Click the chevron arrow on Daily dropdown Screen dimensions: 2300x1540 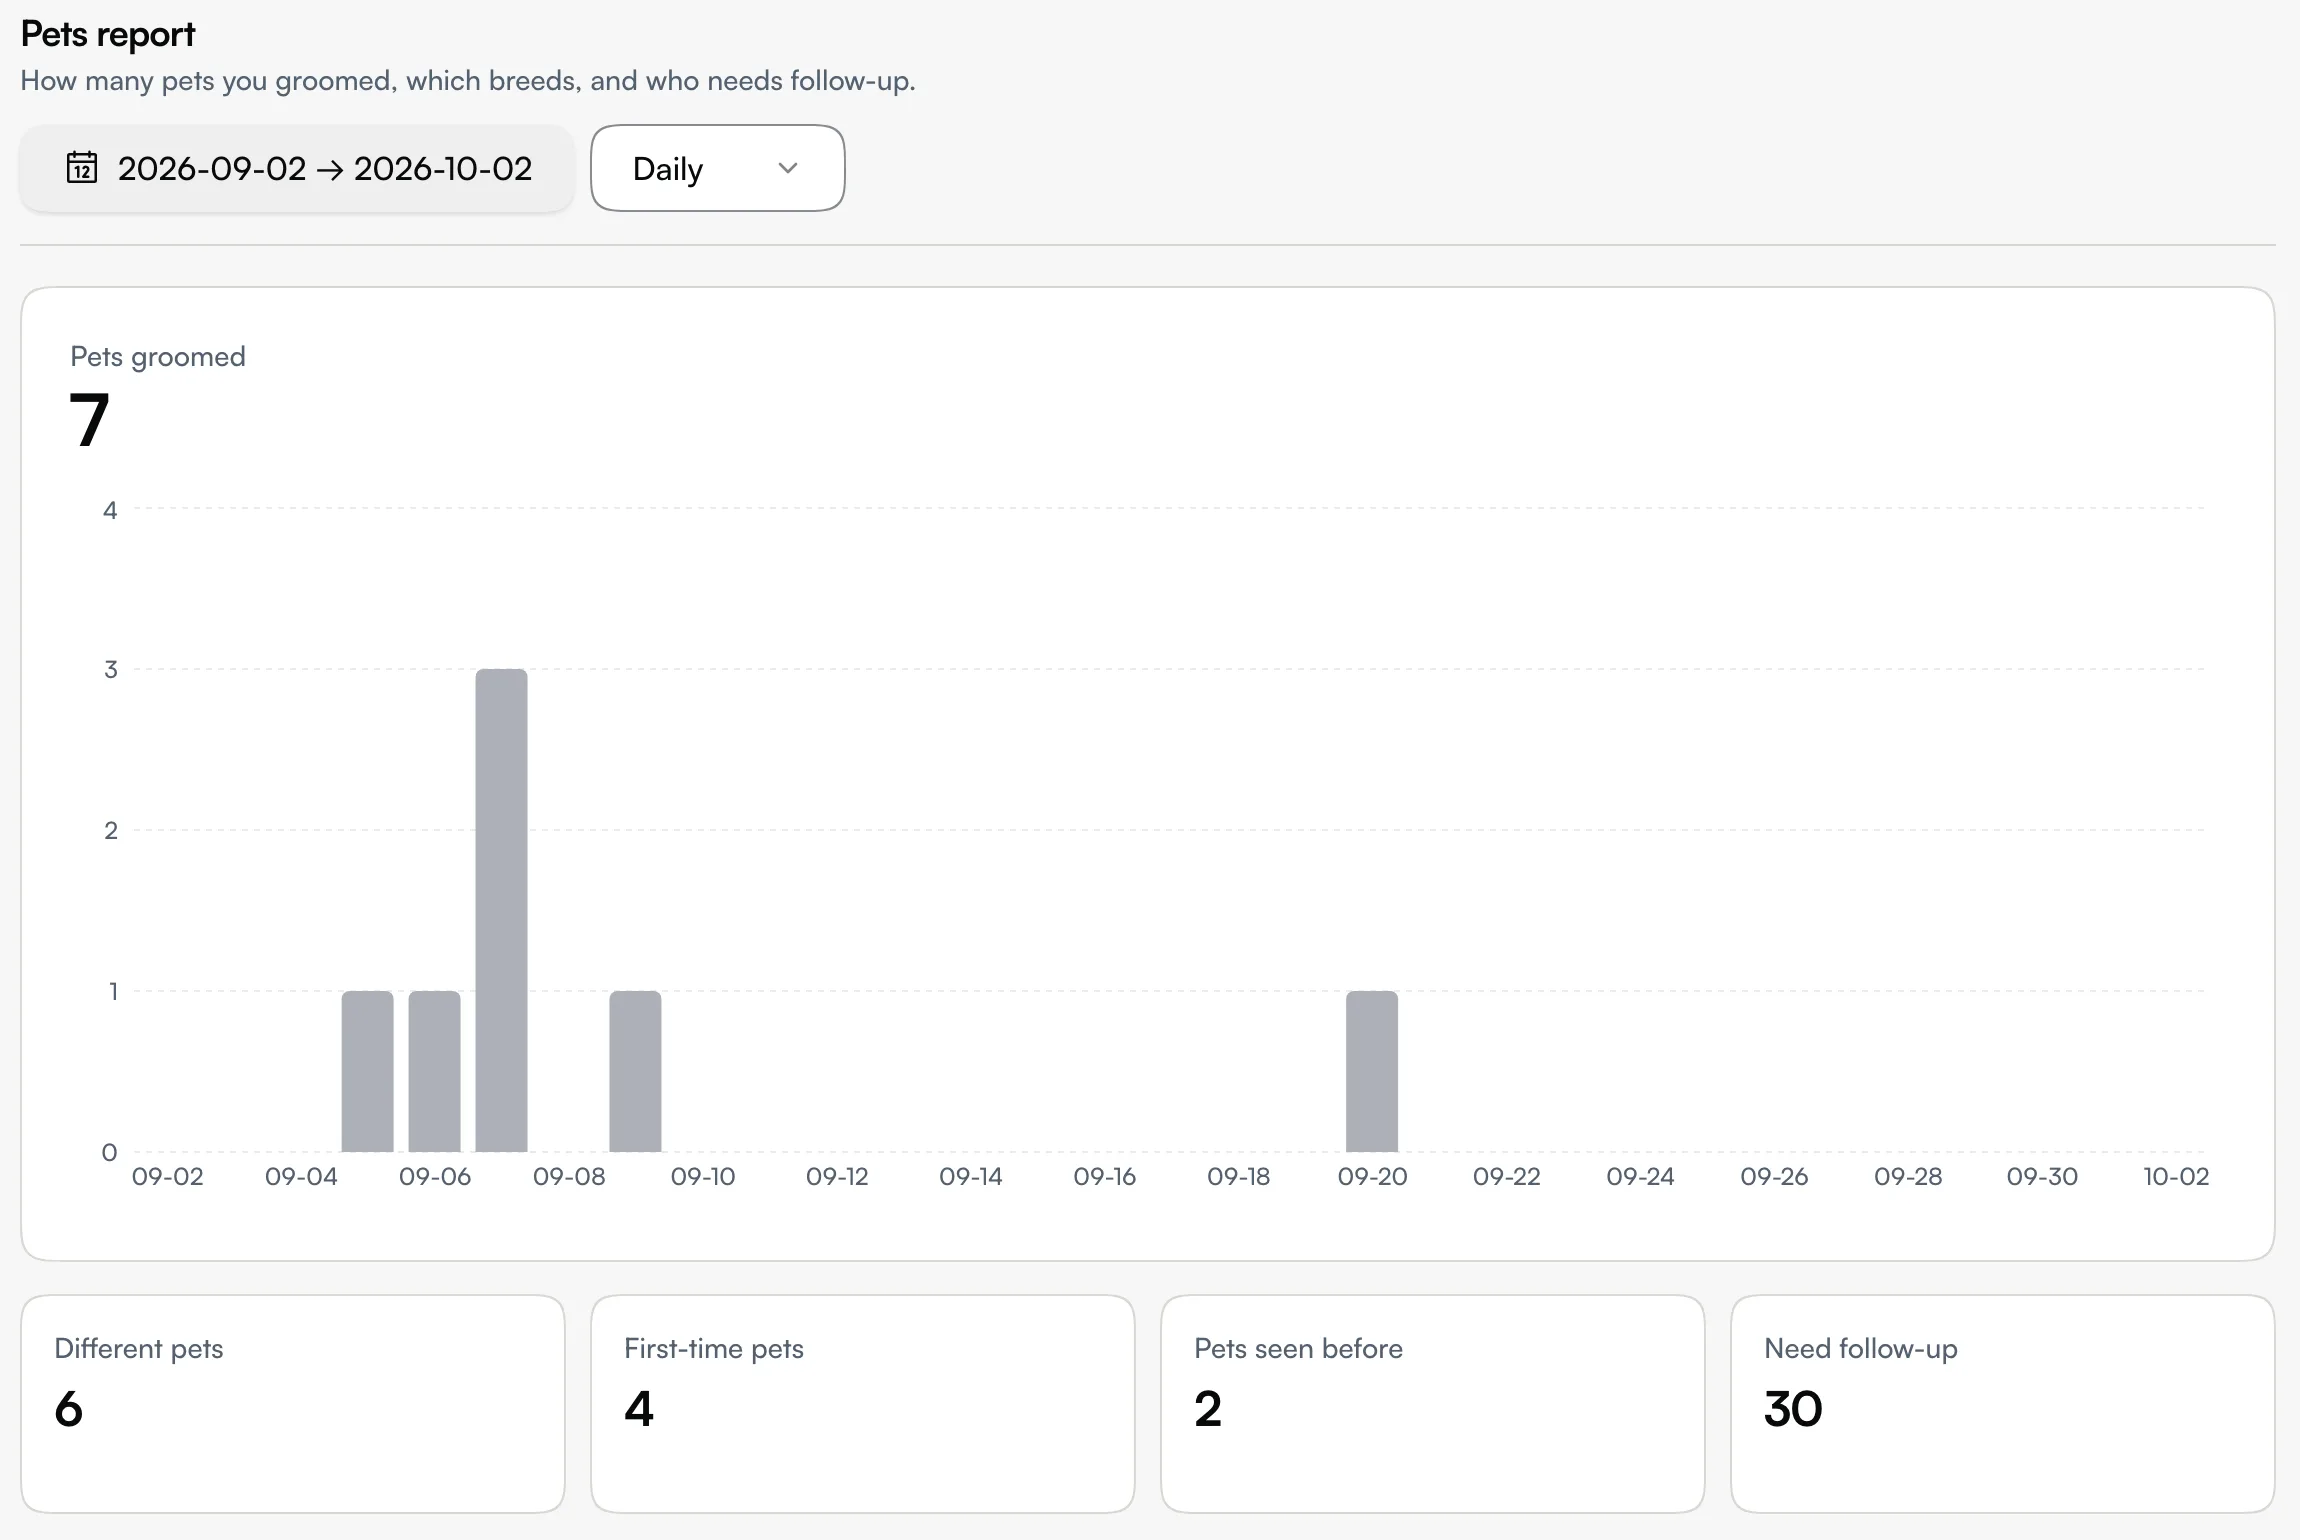tap(788, 168)
